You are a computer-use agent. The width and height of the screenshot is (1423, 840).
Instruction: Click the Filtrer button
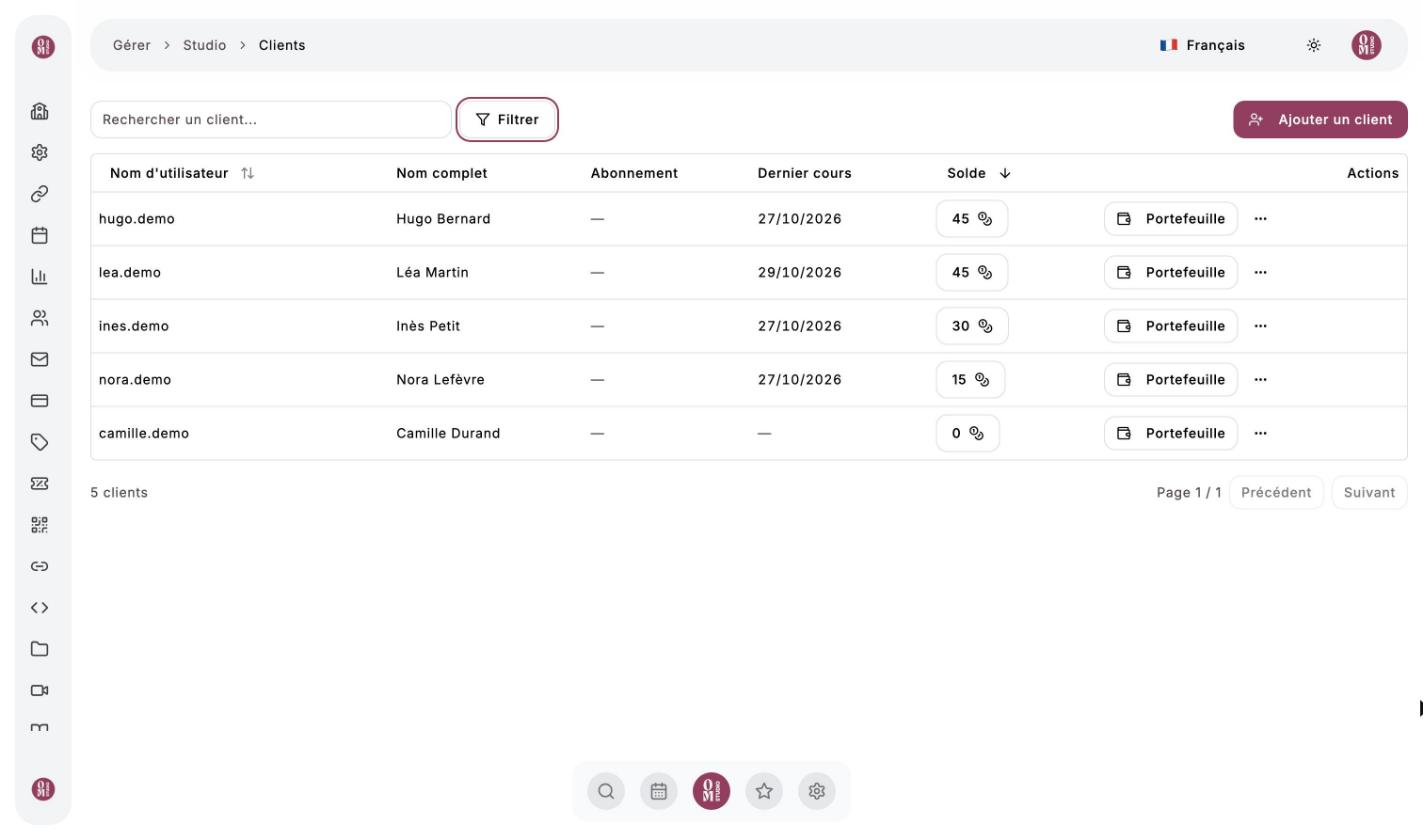pyautogui.click(x=507, y=119)
